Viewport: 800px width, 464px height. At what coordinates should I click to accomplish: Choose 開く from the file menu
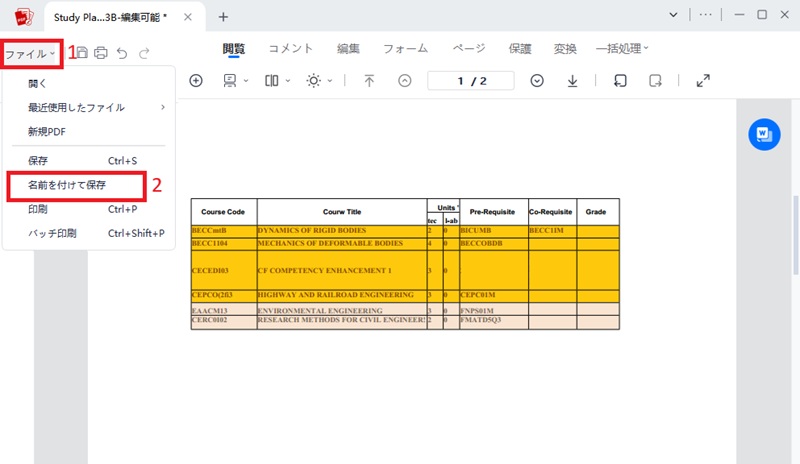(x=88, y=84)
